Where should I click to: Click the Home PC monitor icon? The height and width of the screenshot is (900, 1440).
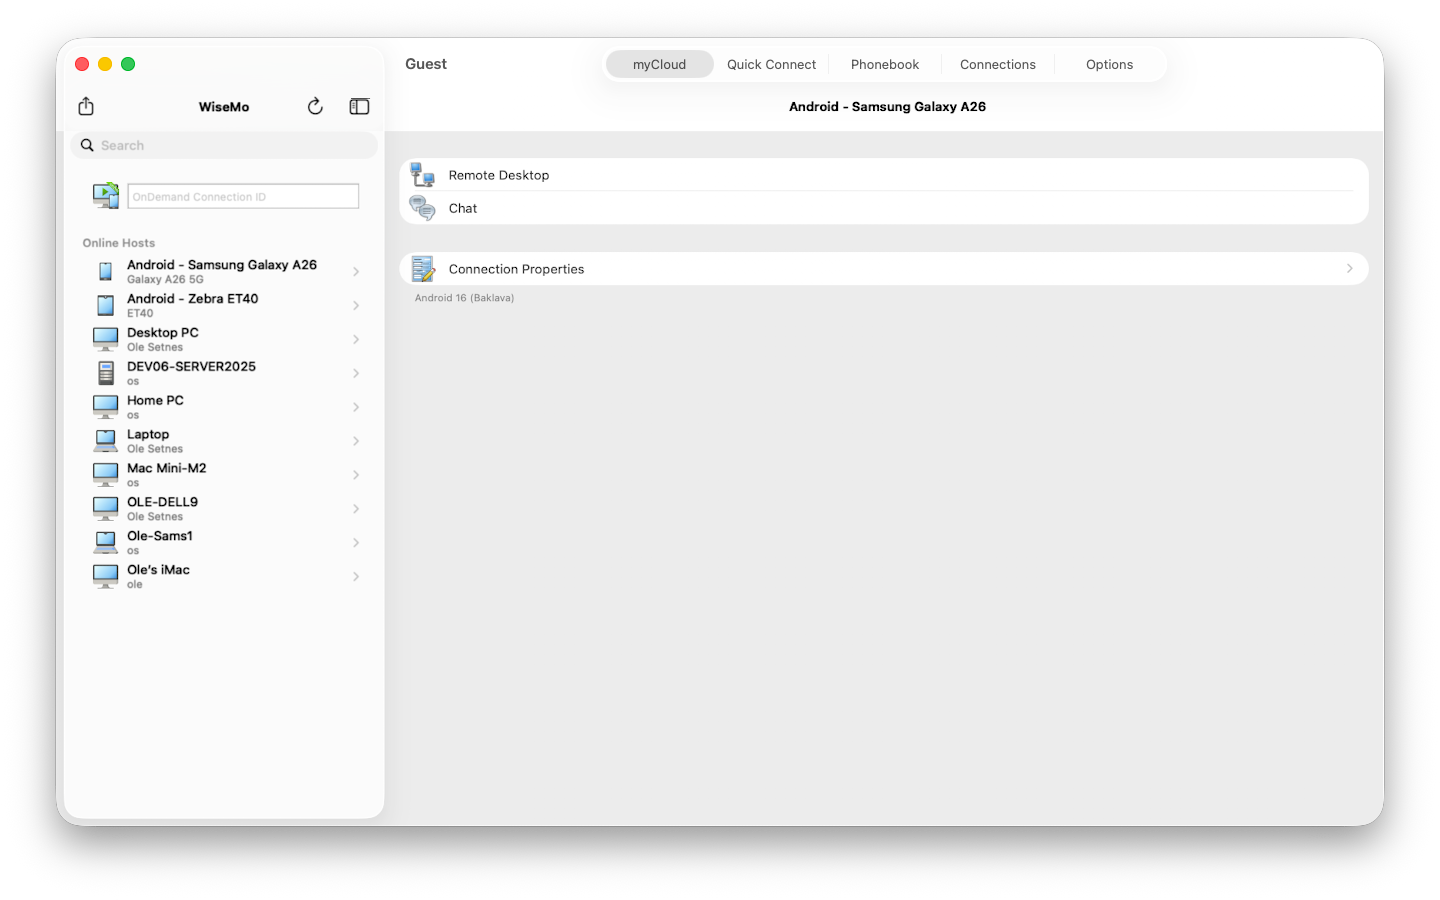coord(105,407)
